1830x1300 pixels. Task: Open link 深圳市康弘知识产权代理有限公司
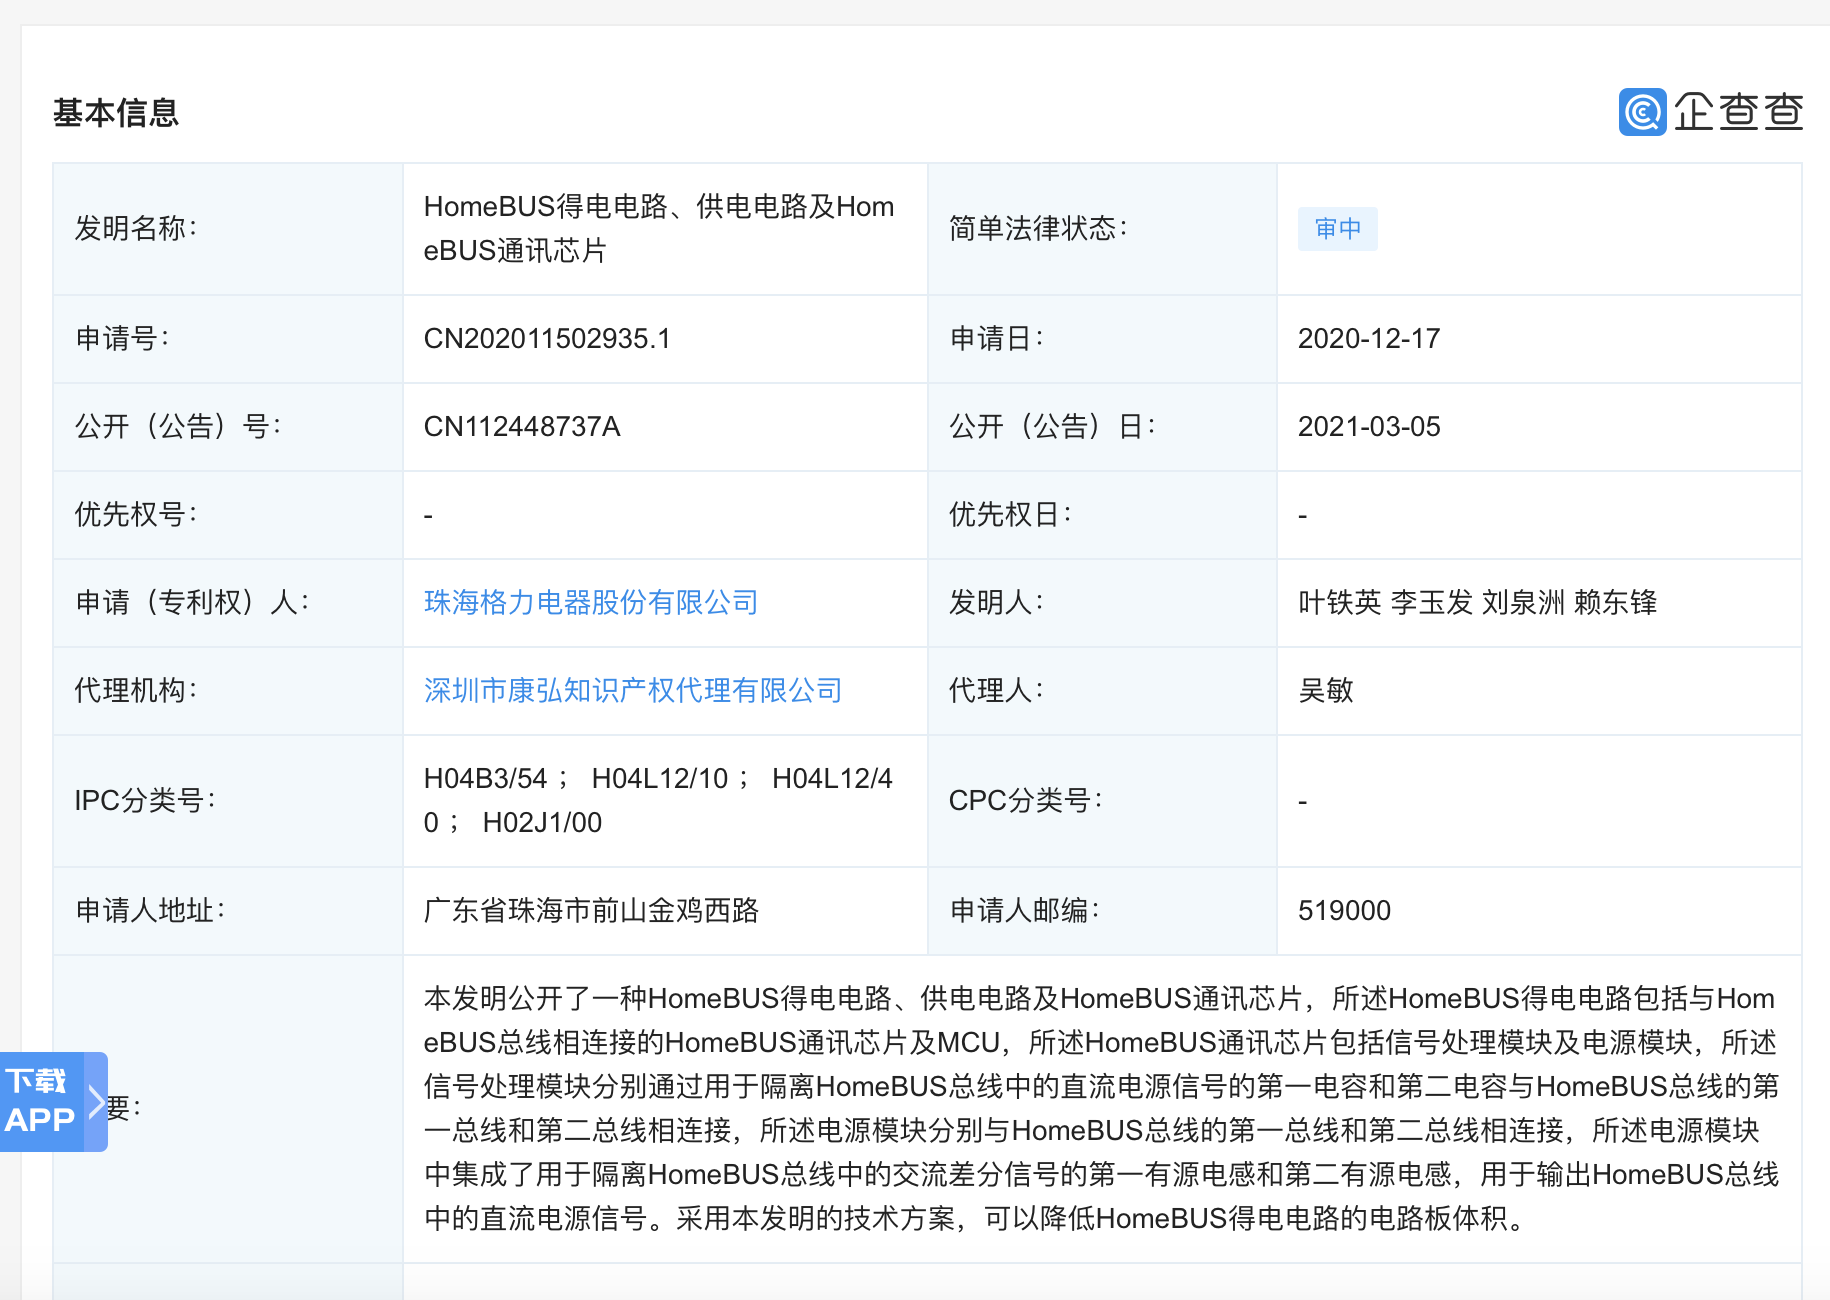click(632, 690)
